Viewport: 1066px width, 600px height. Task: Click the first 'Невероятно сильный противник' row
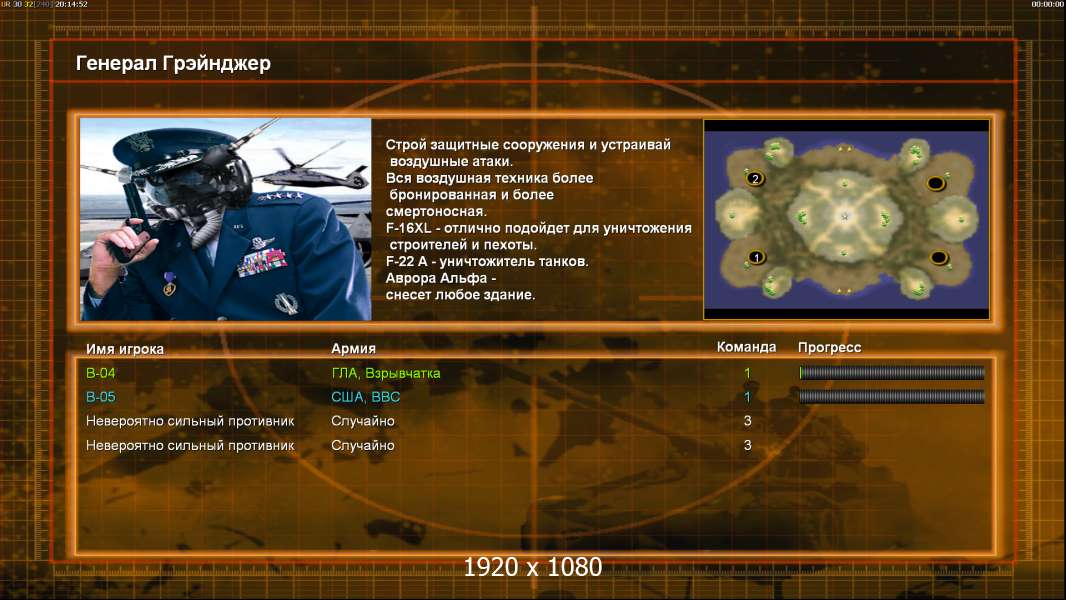click(x=190, y=421)
